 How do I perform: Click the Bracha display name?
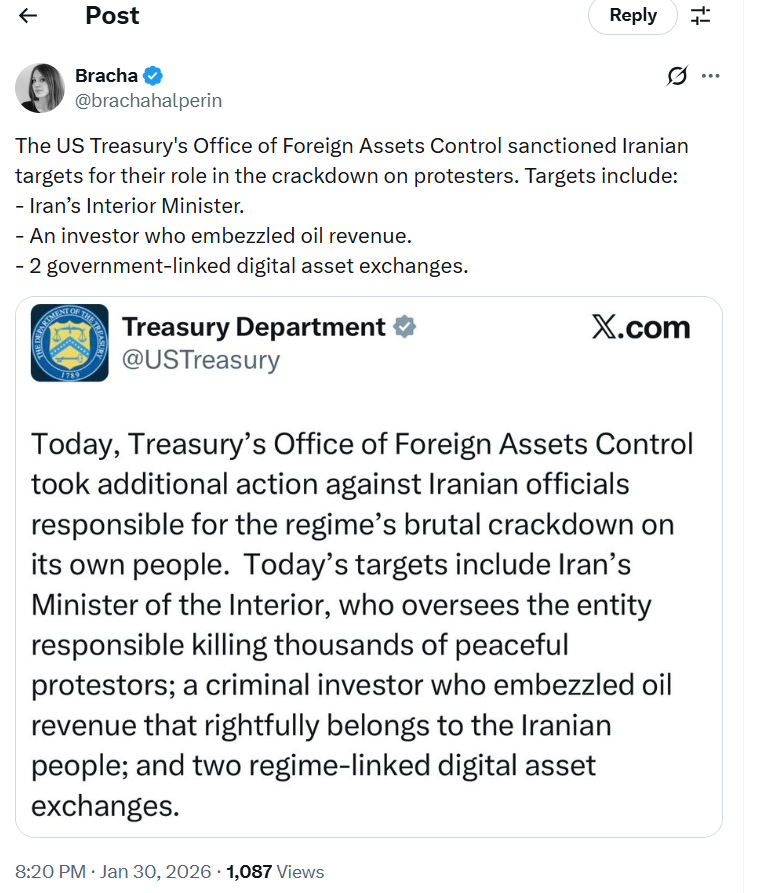pos(106,76)
